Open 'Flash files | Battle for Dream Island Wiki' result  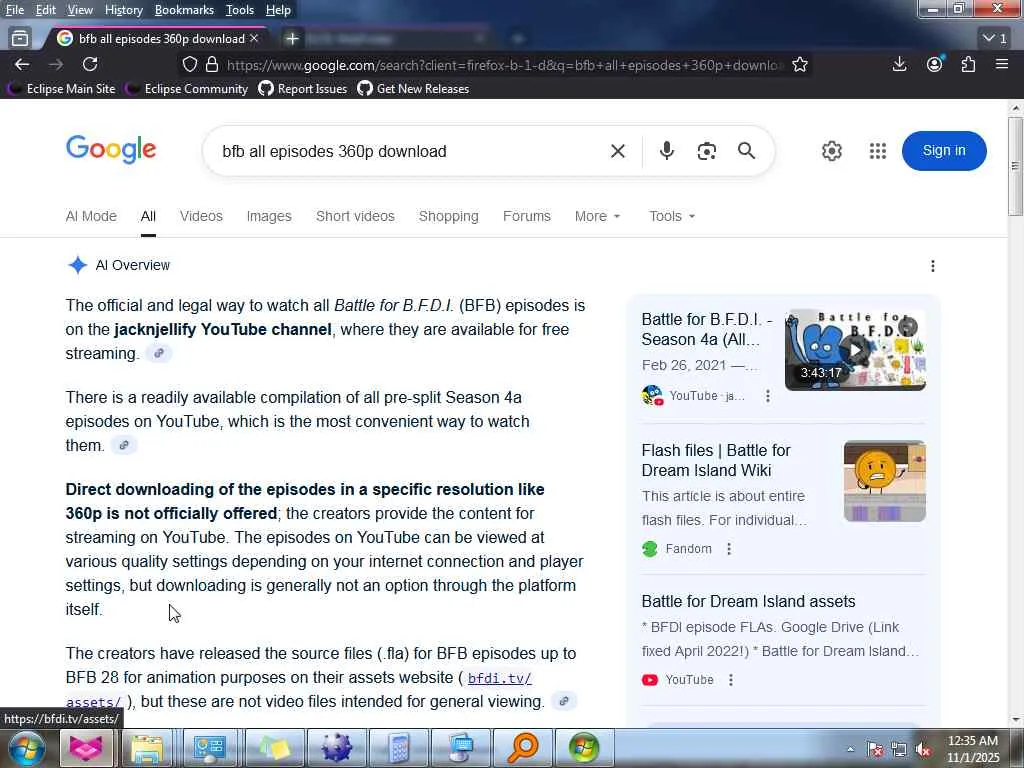tap(716, 460)
